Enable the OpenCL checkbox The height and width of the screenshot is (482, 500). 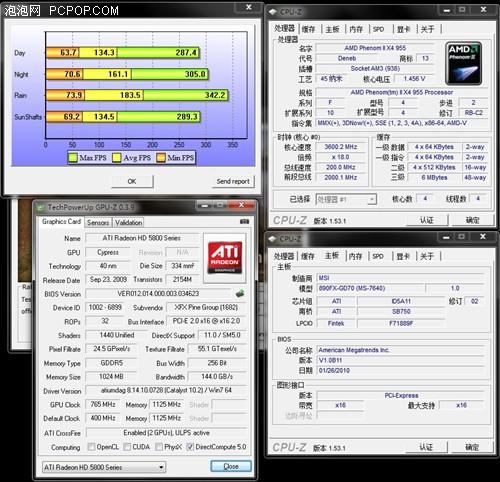91,447
